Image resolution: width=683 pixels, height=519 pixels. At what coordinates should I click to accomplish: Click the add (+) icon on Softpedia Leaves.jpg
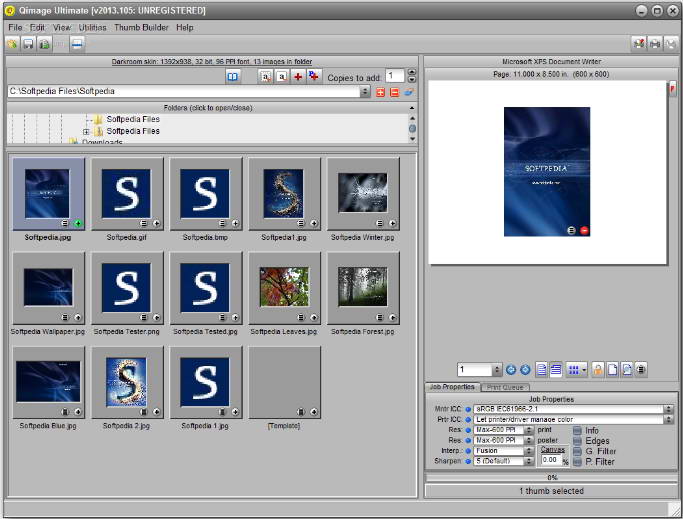[x=314, y=317]
